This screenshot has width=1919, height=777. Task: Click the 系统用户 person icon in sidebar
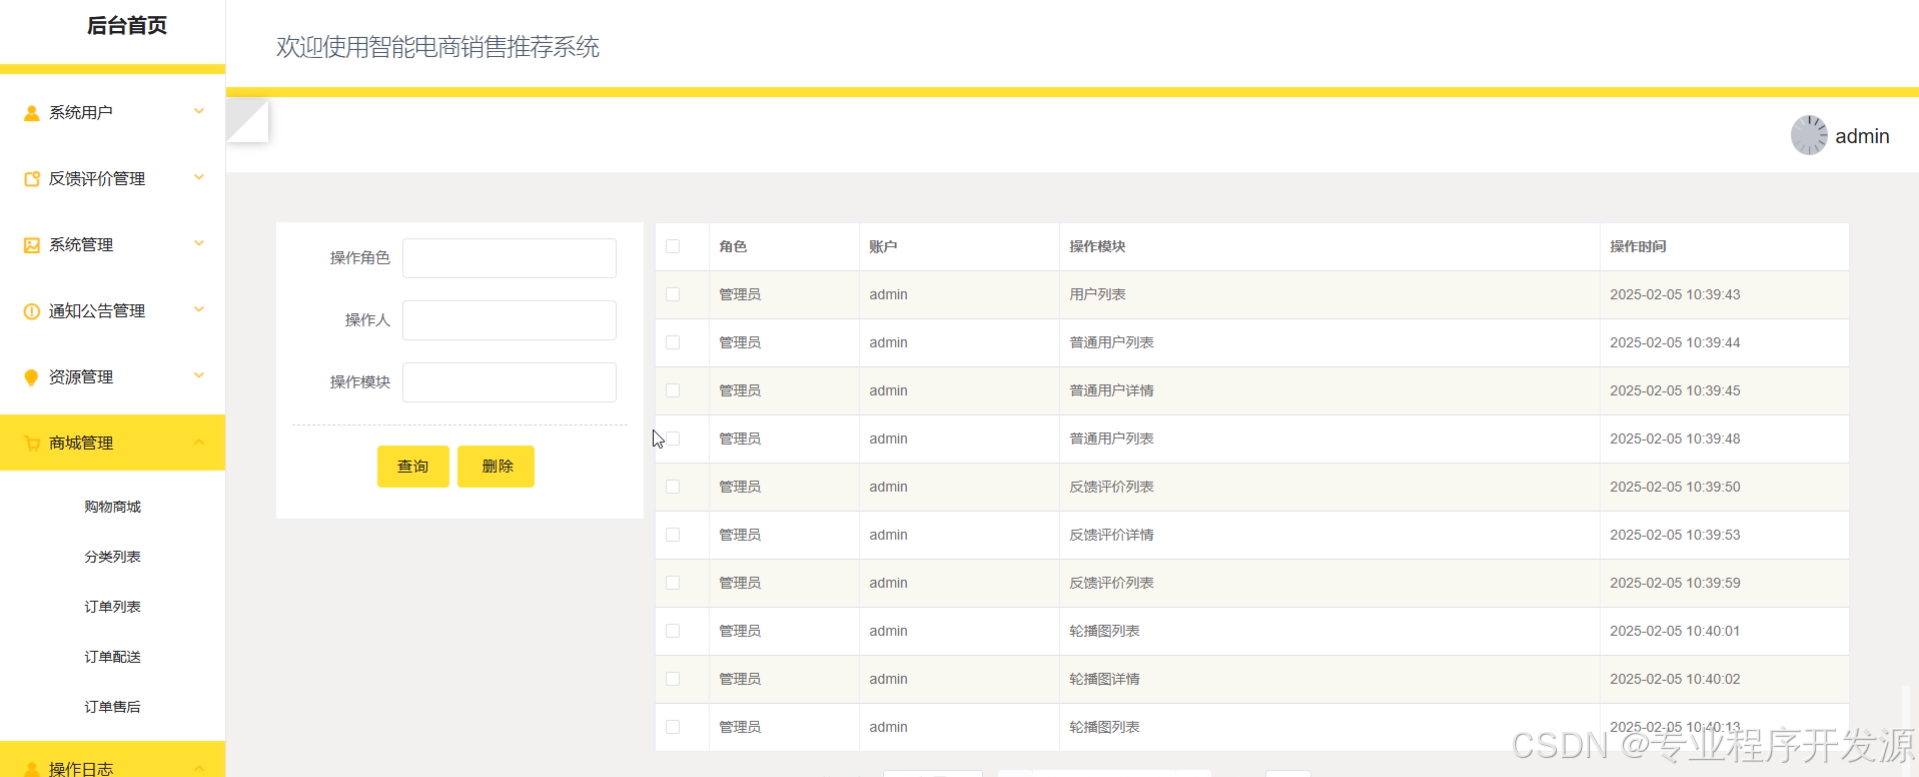click(x=32, y=113)
